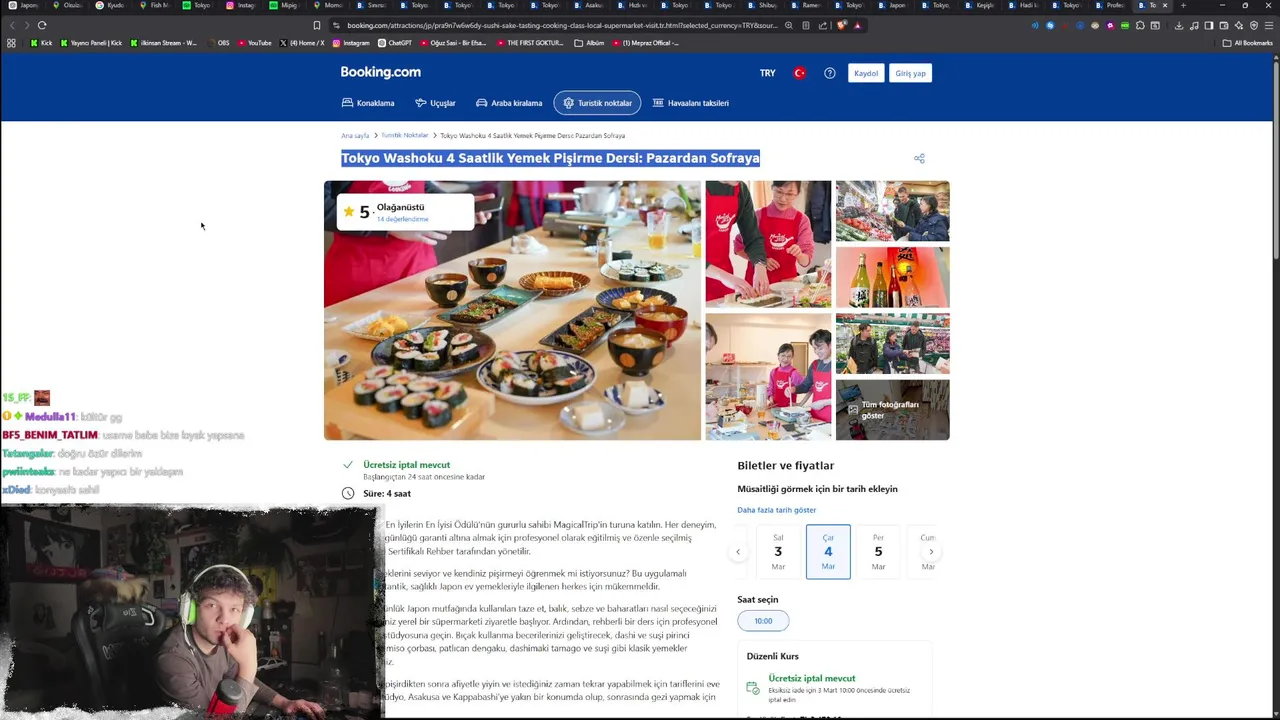Screen dimensions: 1280x720
Task: Select the 10:00 time slot
Action: pos(763,621)
